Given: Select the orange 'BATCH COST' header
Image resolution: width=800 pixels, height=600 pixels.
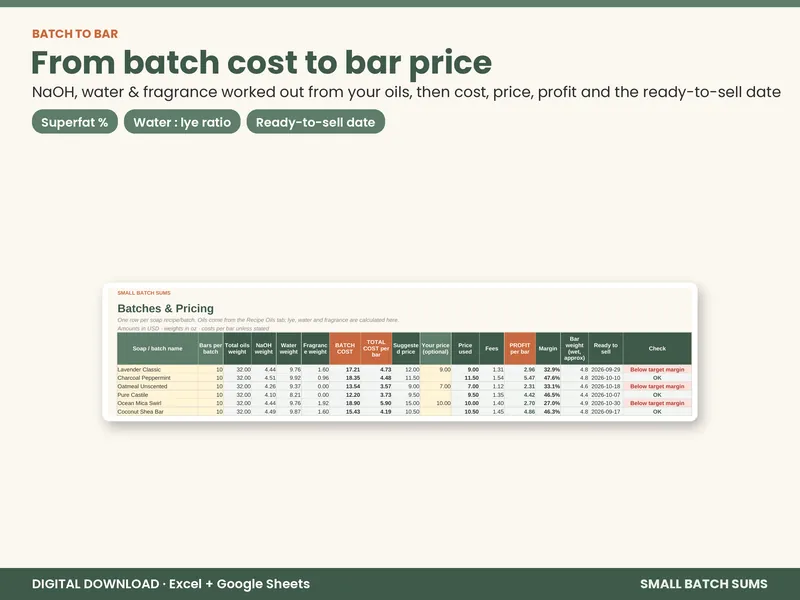Looking at the screenshot, I should click(x=345, y=348).
